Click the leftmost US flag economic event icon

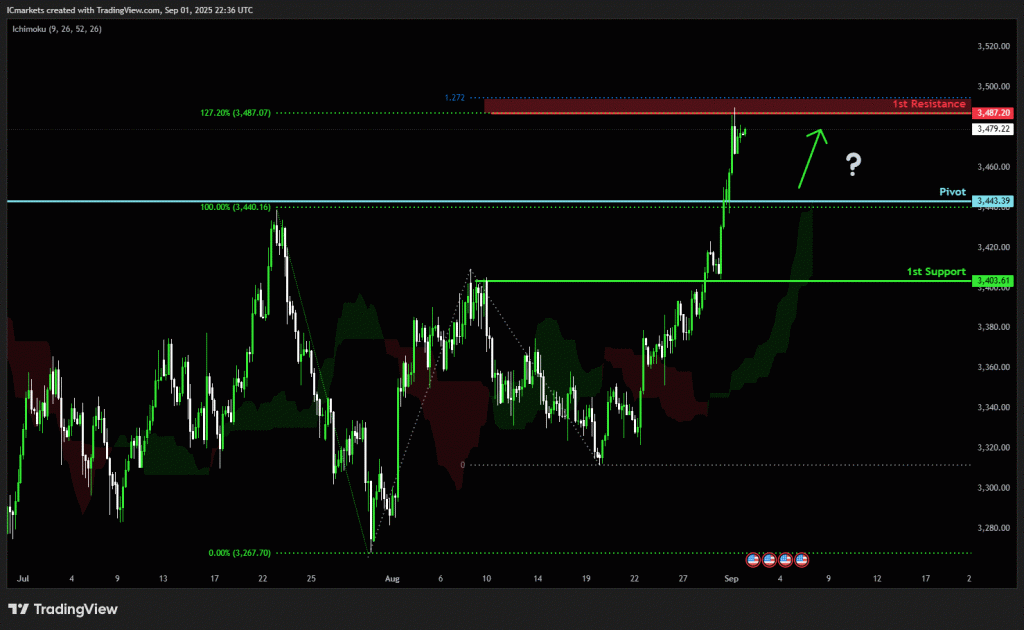pyautogui.click(x=753, y=559)
